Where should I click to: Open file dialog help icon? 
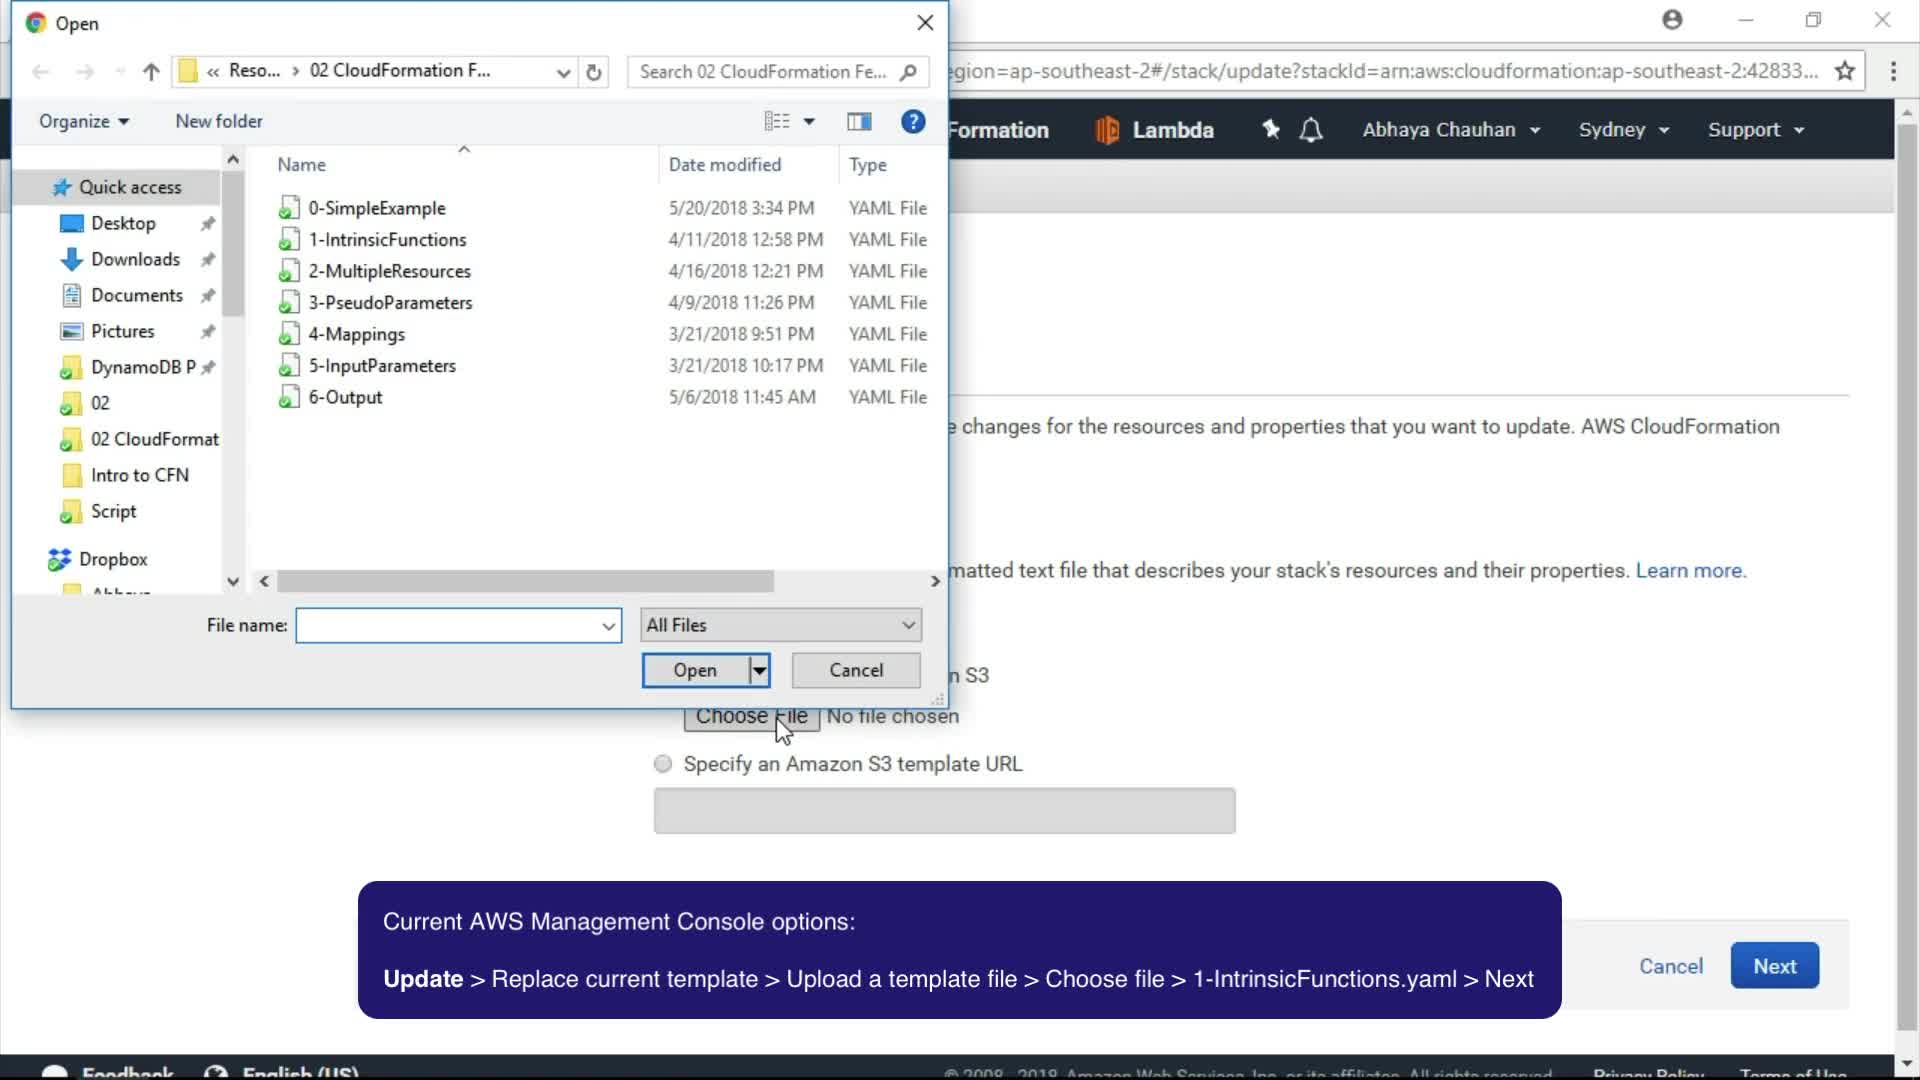912,122
